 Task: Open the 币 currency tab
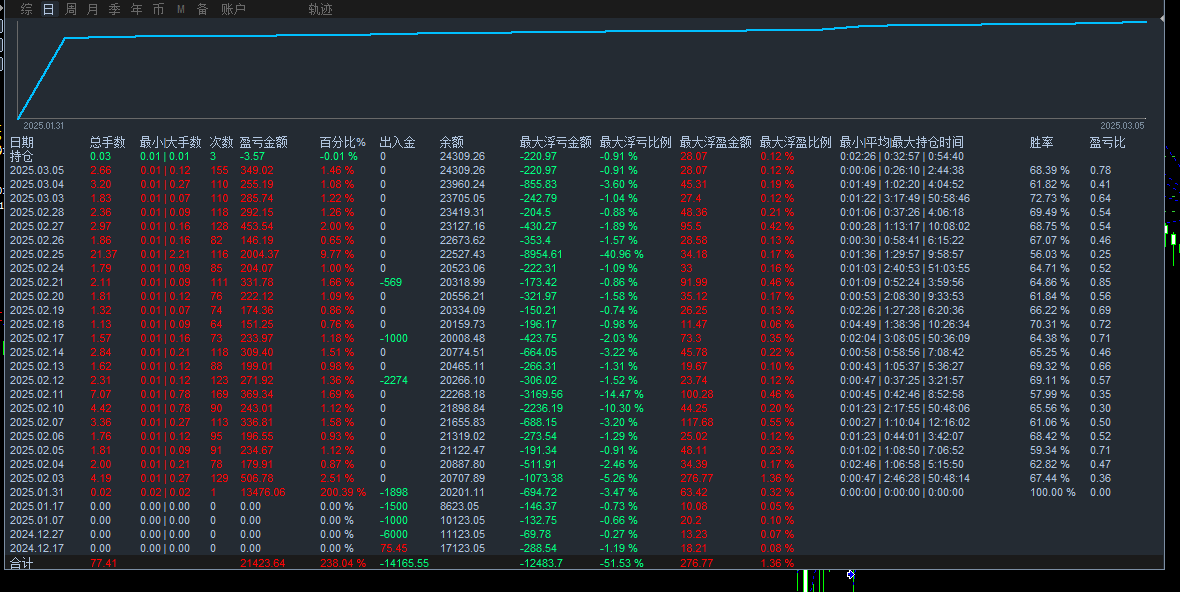point(158,9)
